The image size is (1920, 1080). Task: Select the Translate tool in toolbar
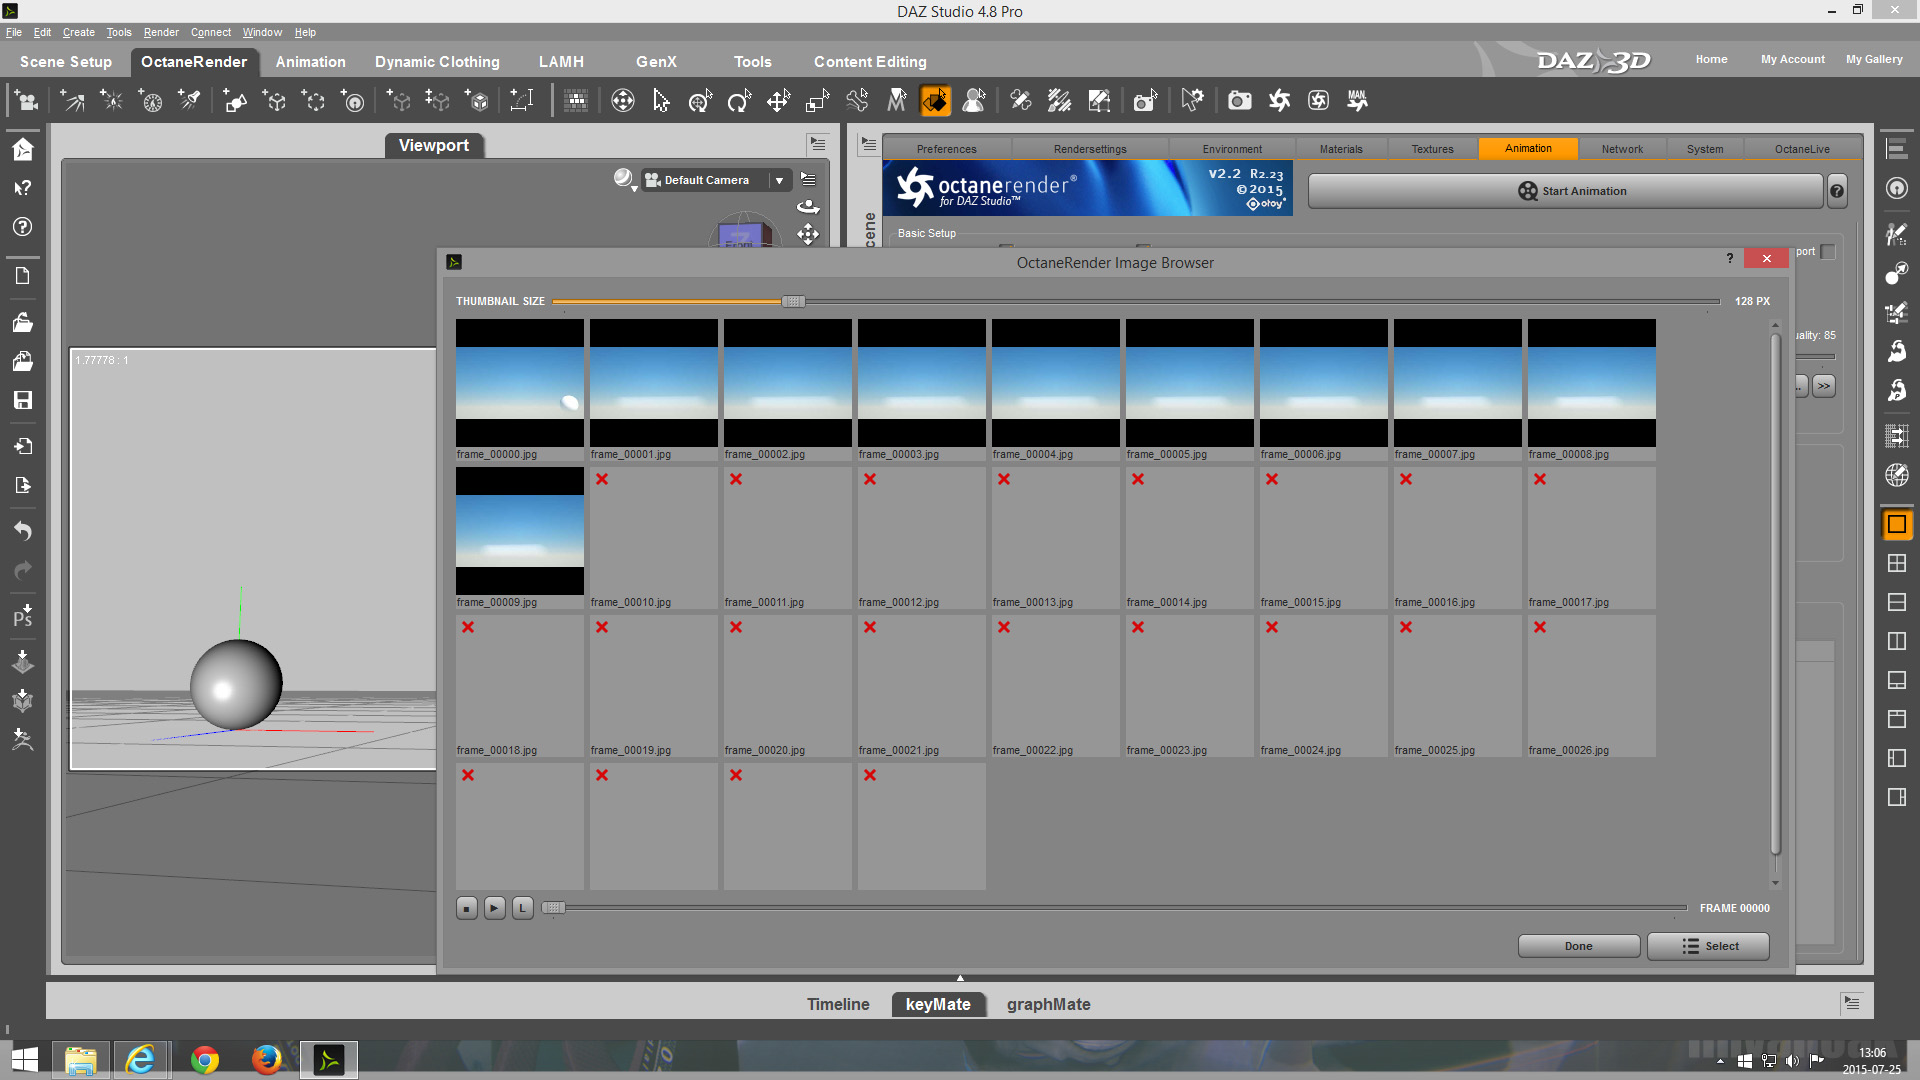point(778,101)
